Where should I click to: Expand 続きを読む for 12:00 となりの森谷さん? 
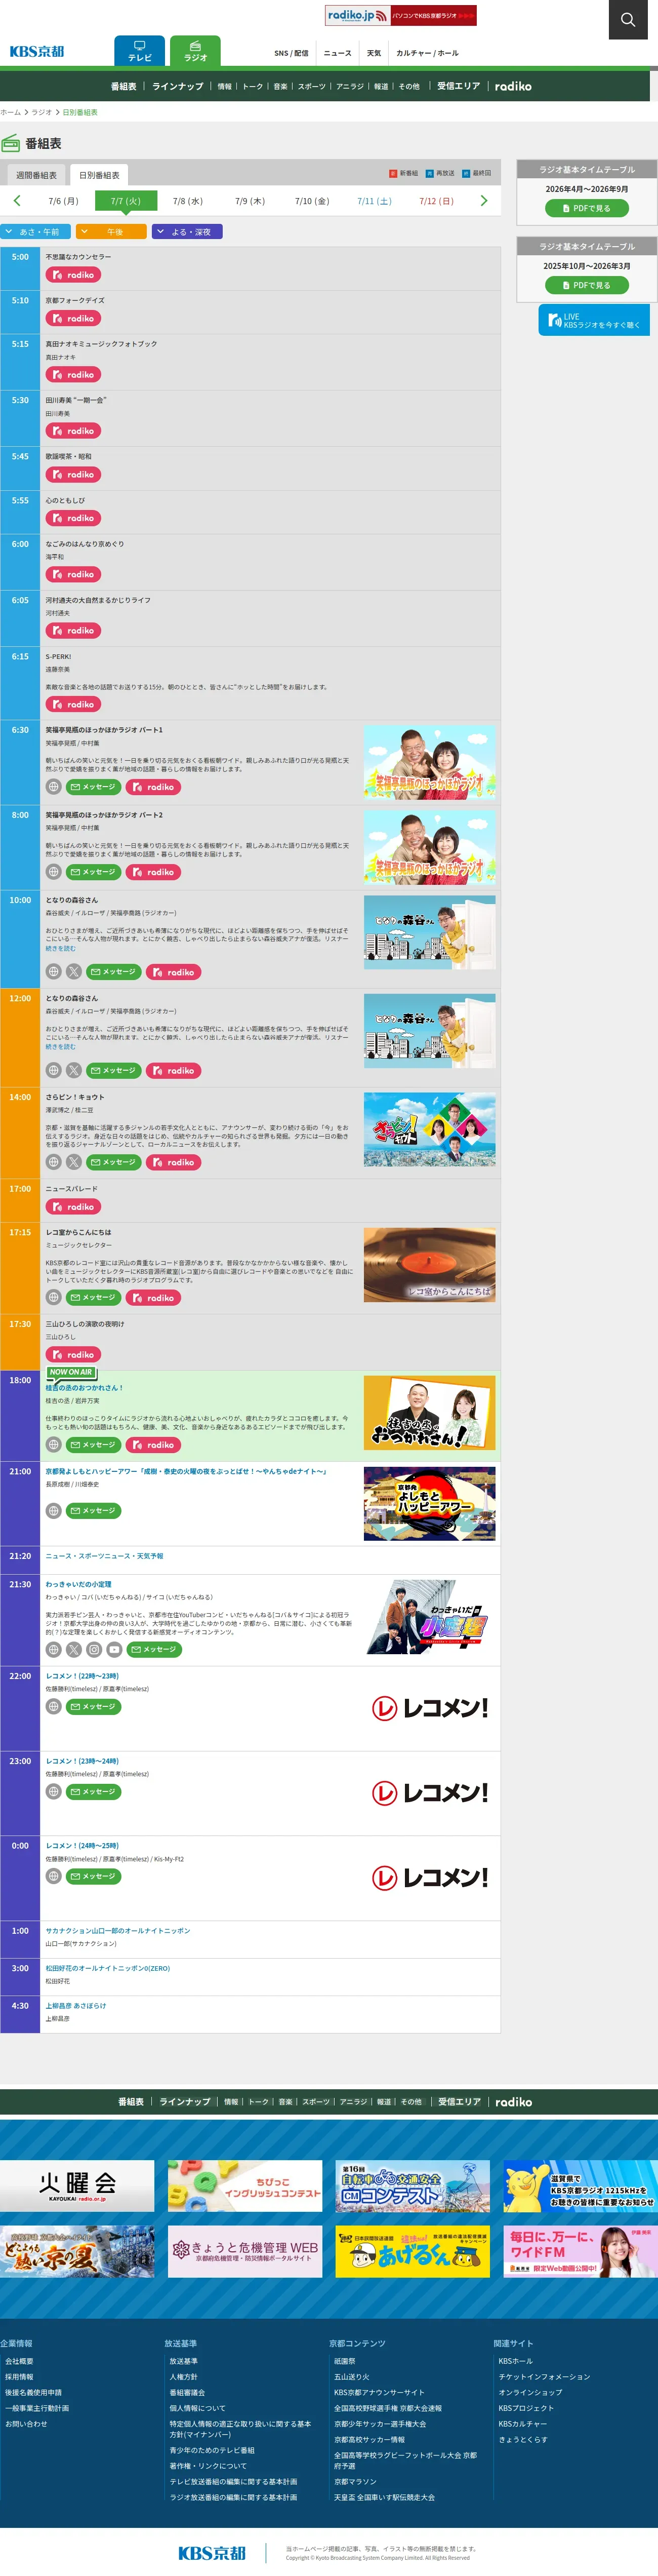coord(60,1047)
